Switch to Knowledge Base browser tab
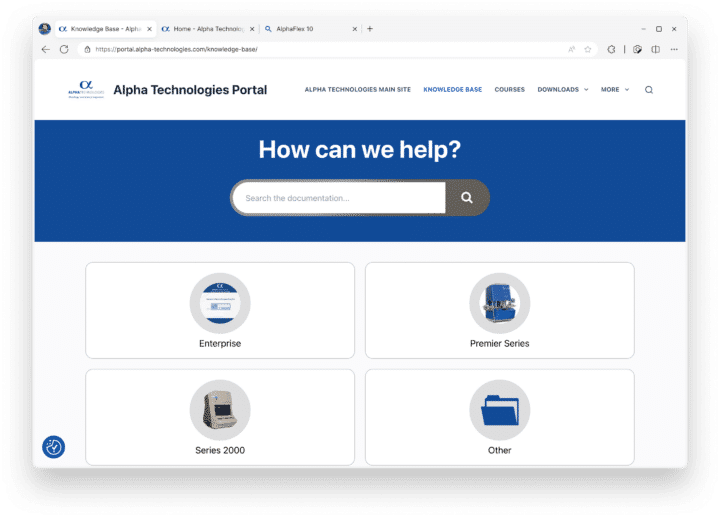The height and width of the screenshot is (517, 720). (x=106, y=29)
